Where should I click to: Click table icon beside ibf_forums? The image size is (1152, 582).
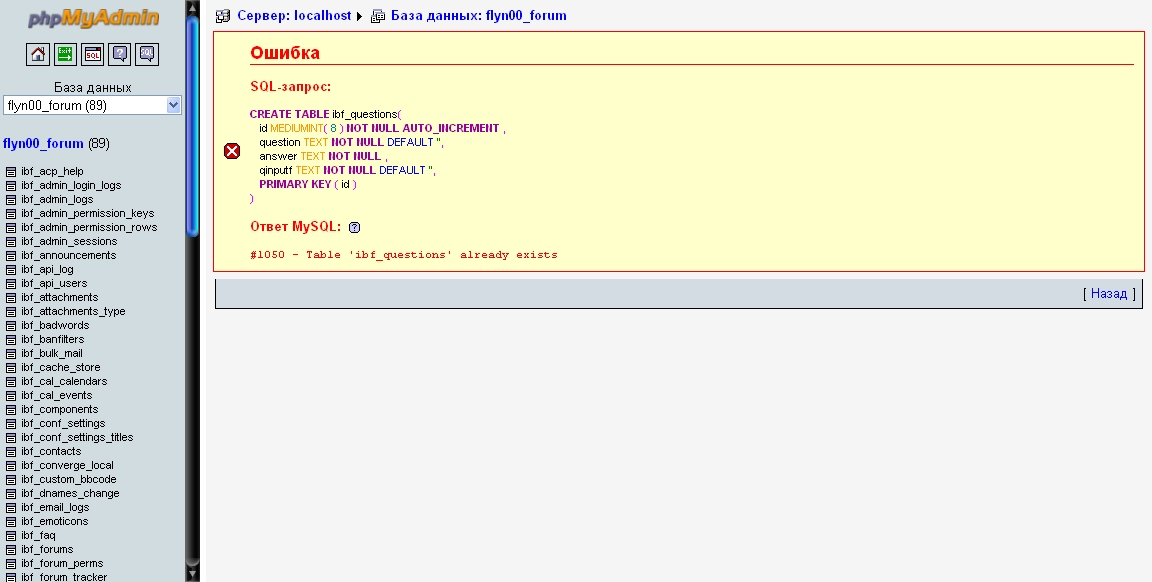[x=11, y=550]
